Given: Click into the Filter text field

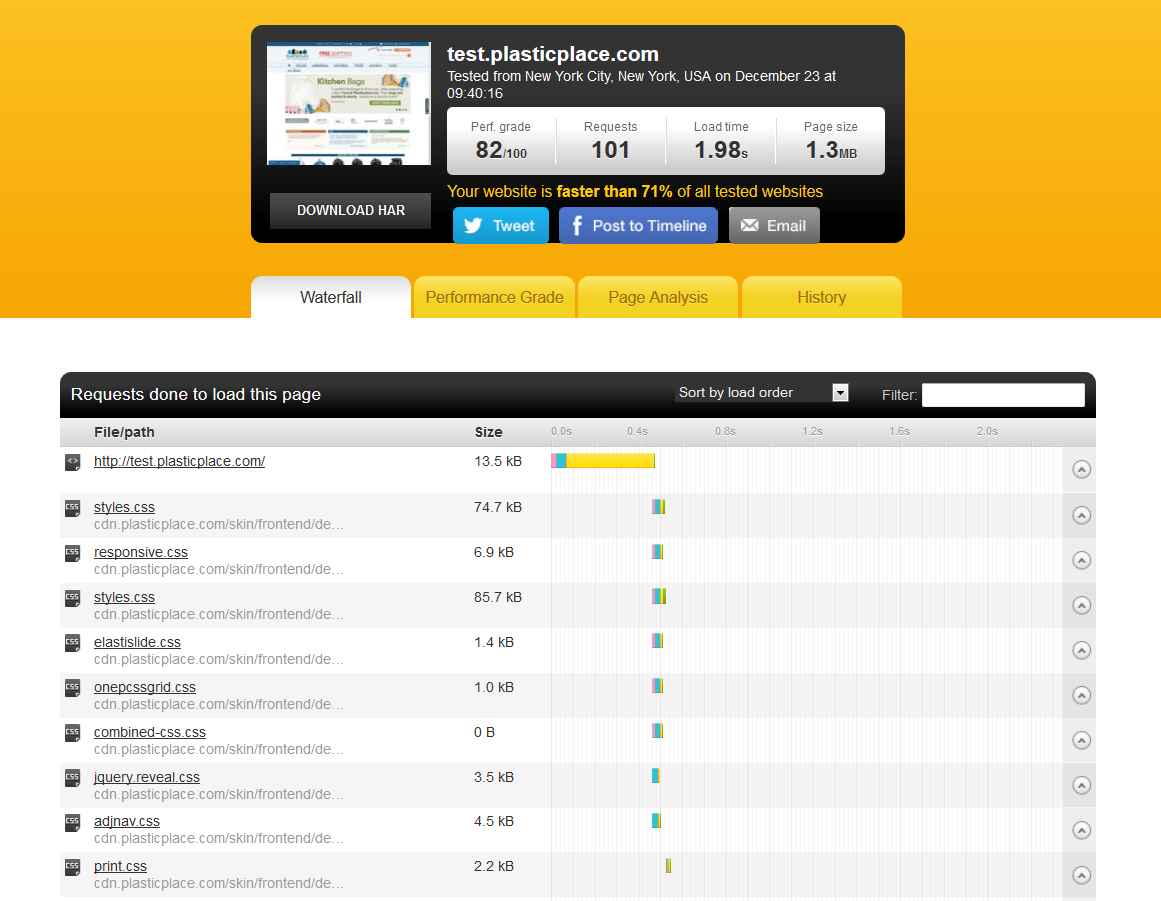Looking at the screenshot, I should tap(1002, 395).
